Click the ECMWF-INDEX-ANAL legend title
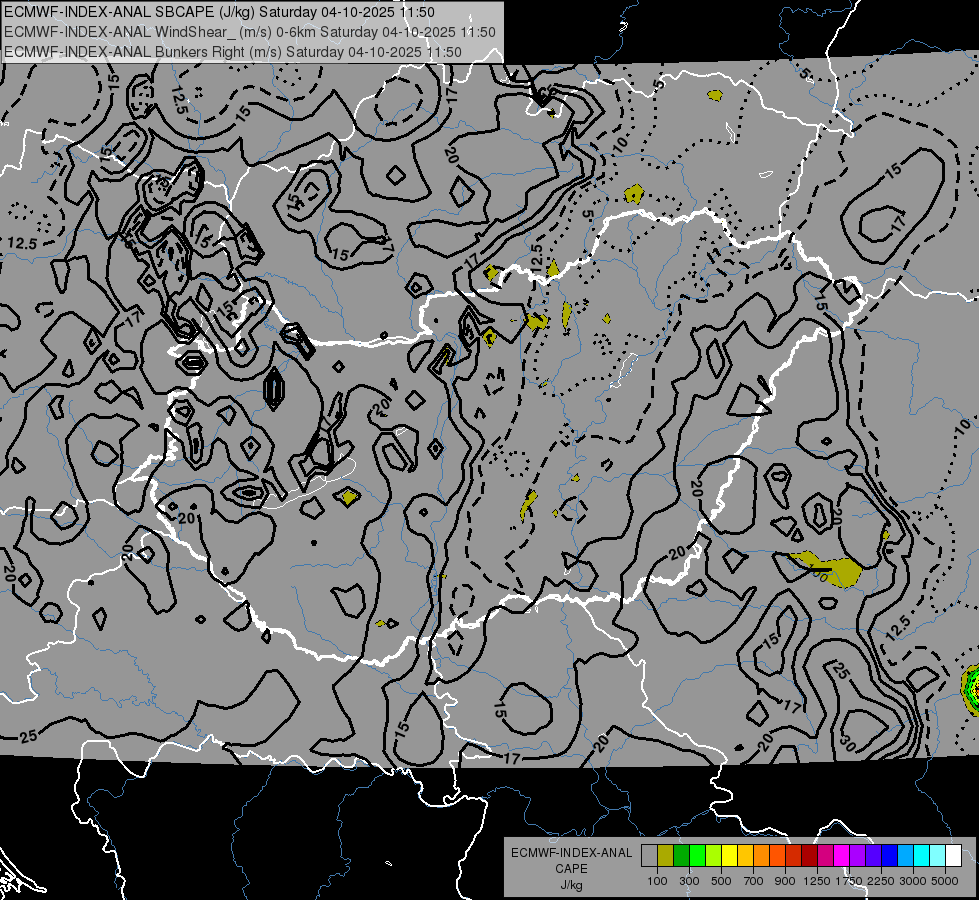 (571, 853)
